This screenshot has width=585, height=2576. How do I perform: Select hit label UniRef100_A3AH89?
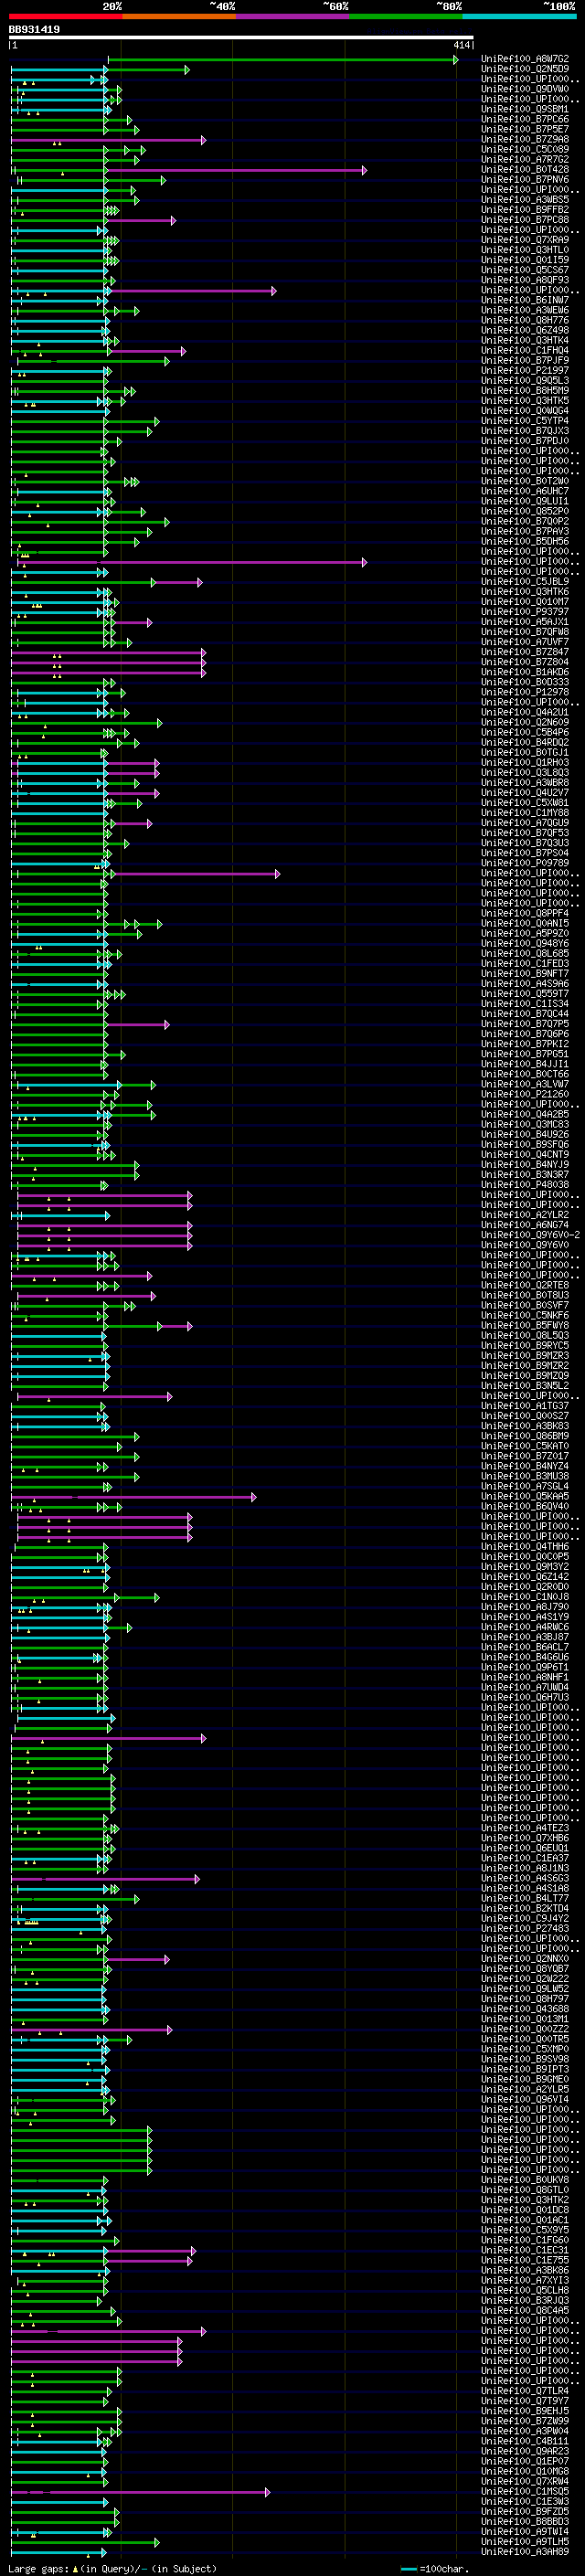click(525, 2551)
